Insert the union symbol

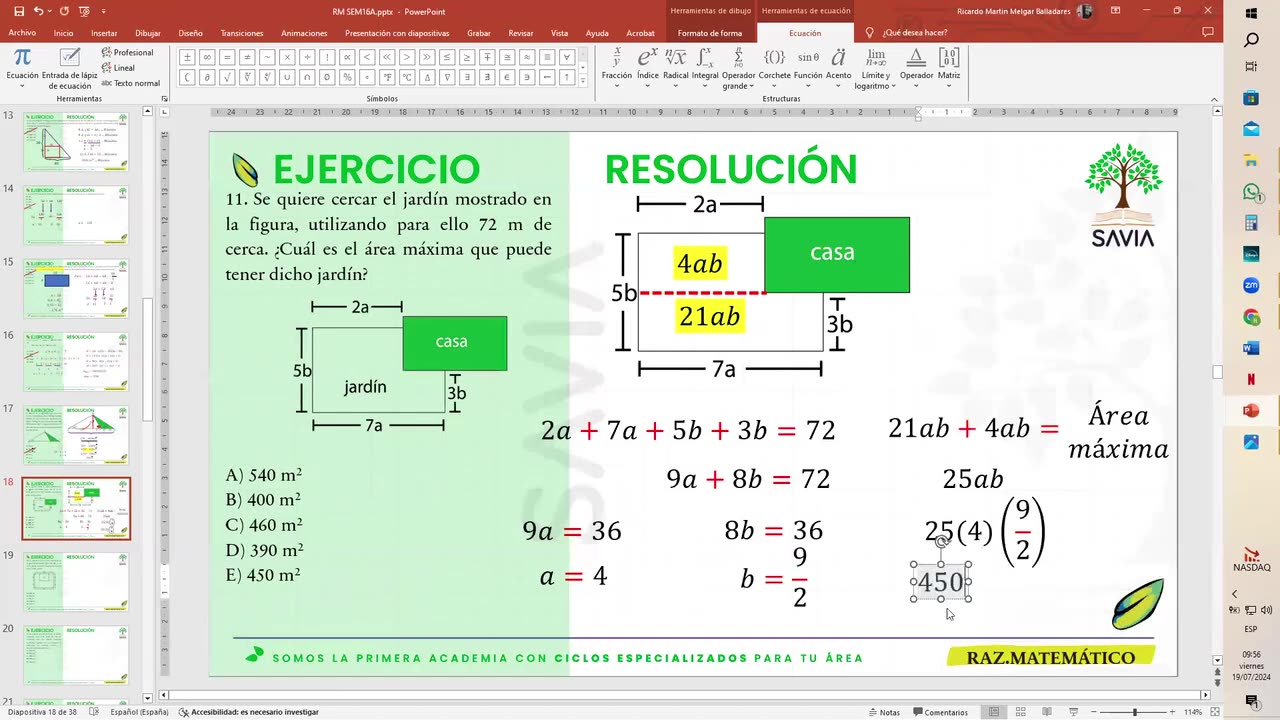click(x=287, y=77)
